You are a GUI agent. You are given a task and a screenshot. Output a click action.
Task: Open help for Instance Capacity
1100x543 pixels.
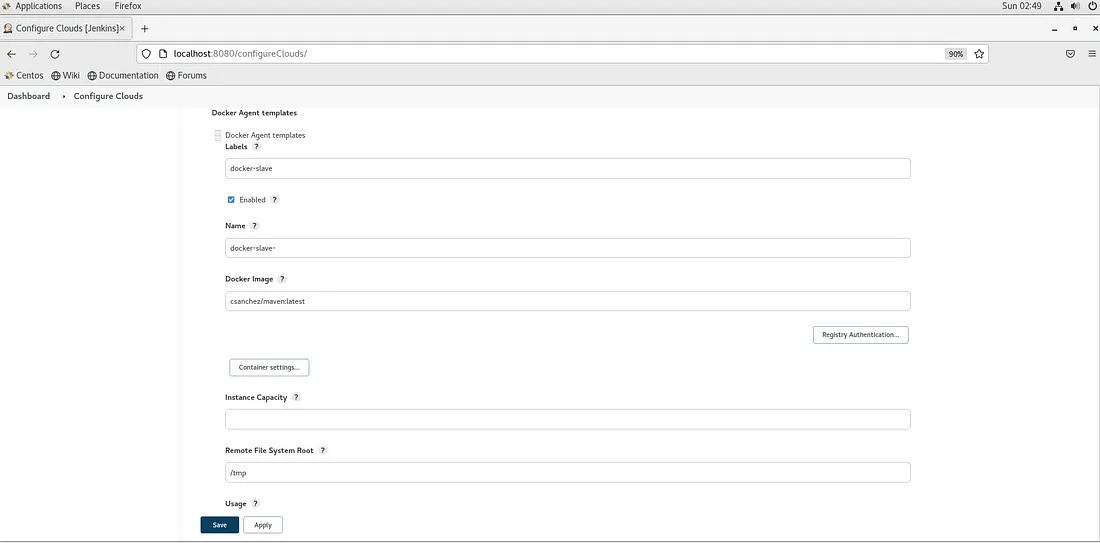pos(296,397)
